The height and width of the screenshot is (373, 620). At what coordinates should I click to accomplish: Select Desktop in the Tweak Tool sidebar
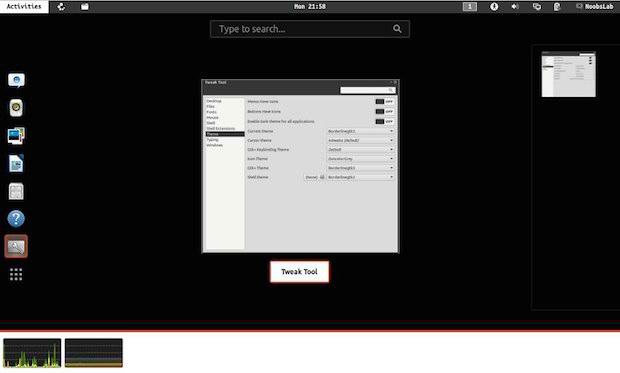coord(214,101)
